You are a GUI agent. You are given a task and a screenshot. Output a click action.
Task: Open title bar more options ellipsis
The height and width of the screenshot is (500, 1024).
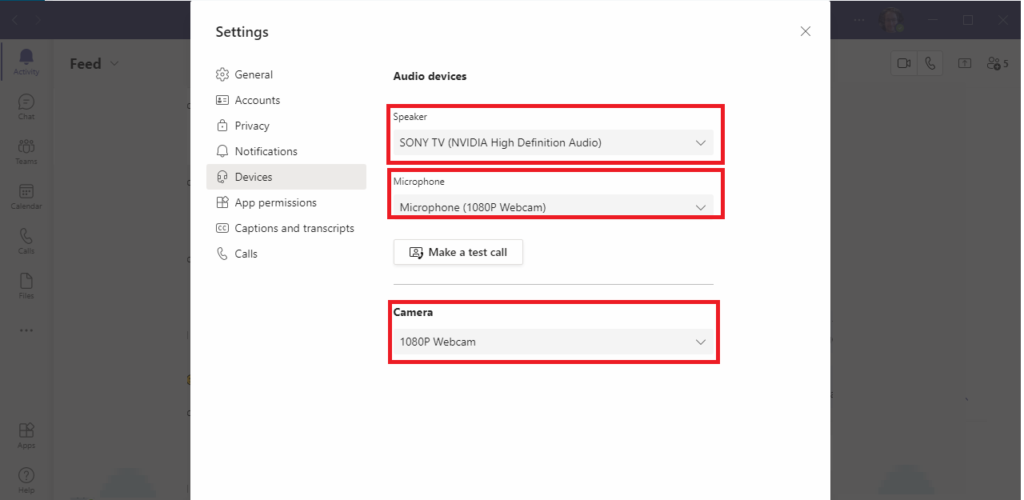(859, 20)
